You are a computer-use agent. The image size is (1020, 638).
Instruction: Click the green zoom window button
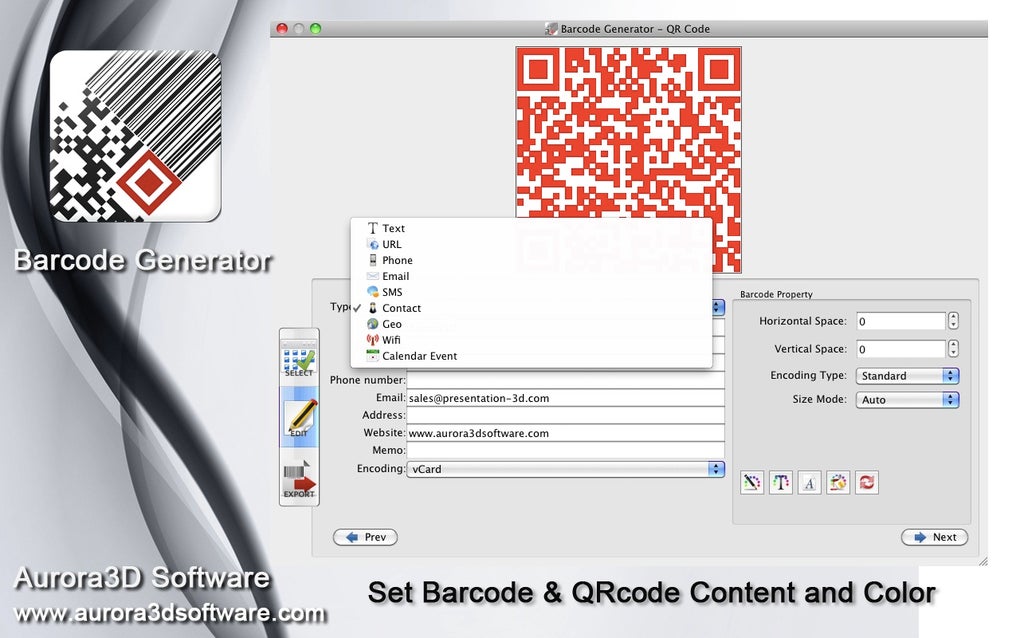315,29
